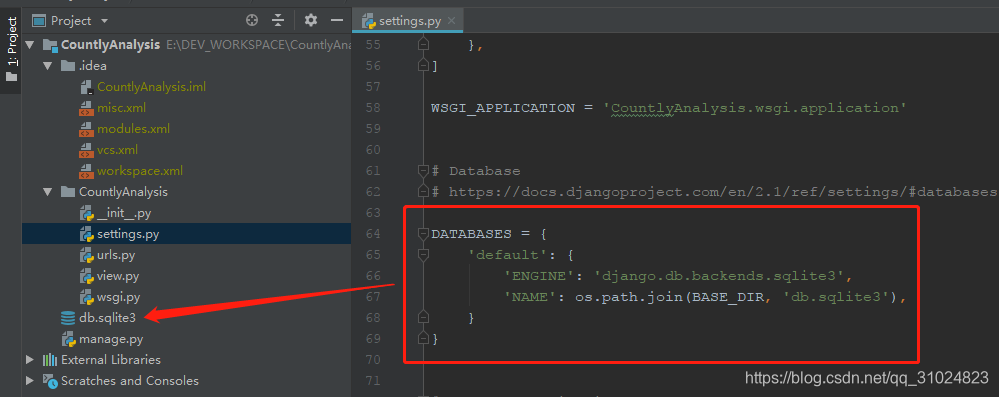999x397 pixels.
Task: Click the misc.xml file icon
Action: pyautogui.click(x=86, y=108)
